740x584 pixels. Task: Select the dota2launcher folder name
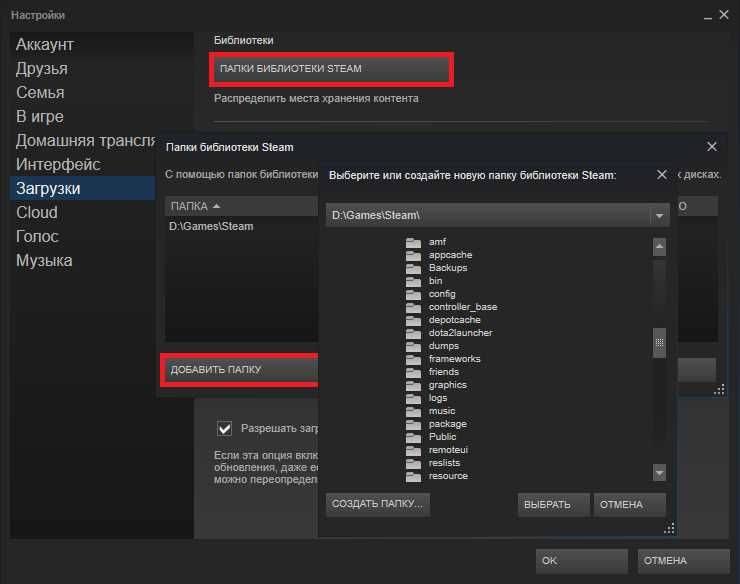[460, 333]
